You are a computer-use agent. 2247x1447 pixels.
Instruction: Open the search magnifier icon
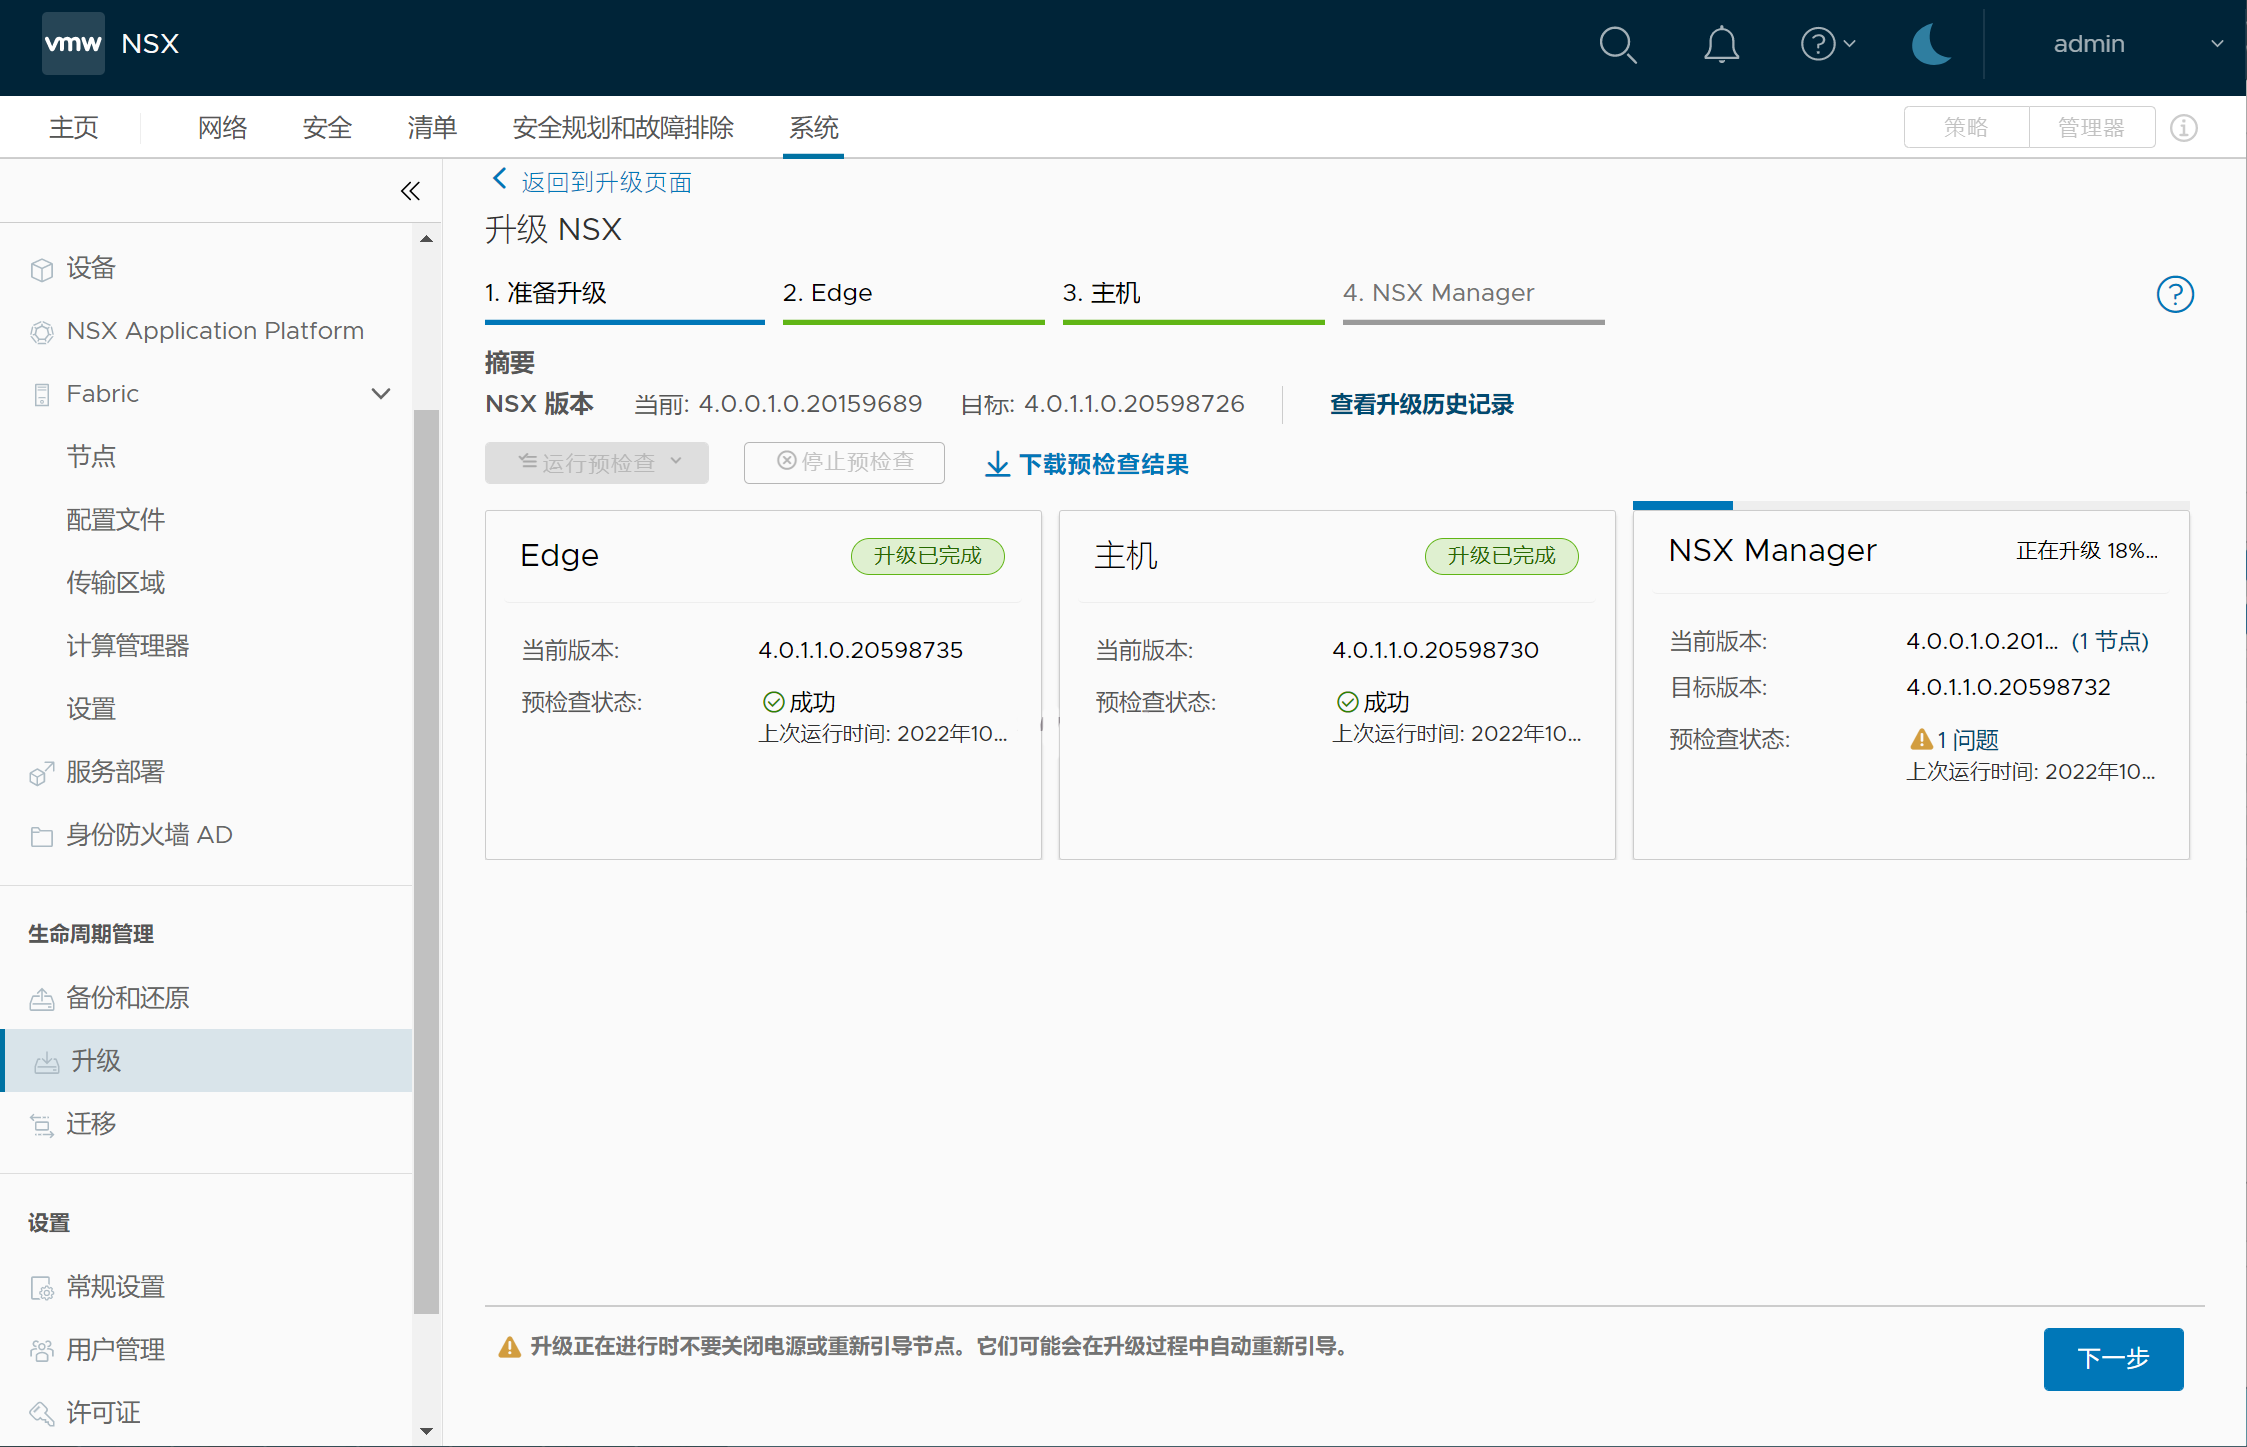pyautogui.click(x=1617, y=45)
